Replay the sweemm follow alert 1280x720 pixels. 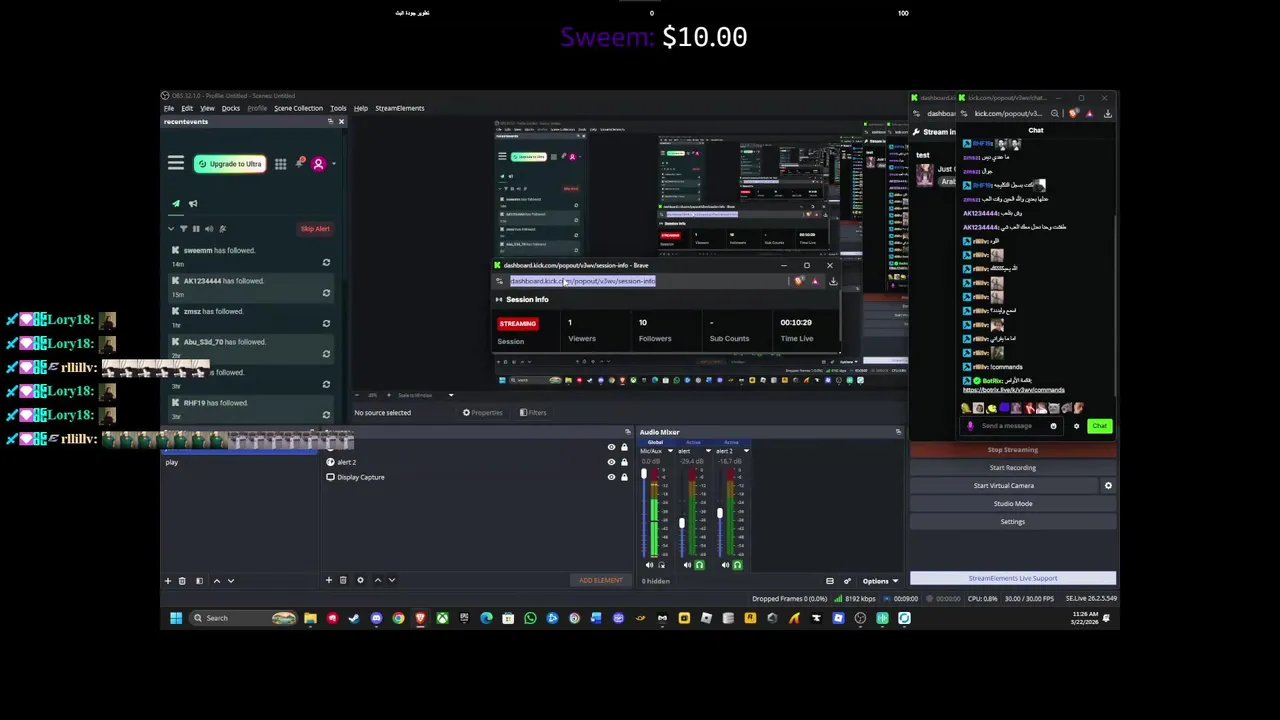point(326,262)
